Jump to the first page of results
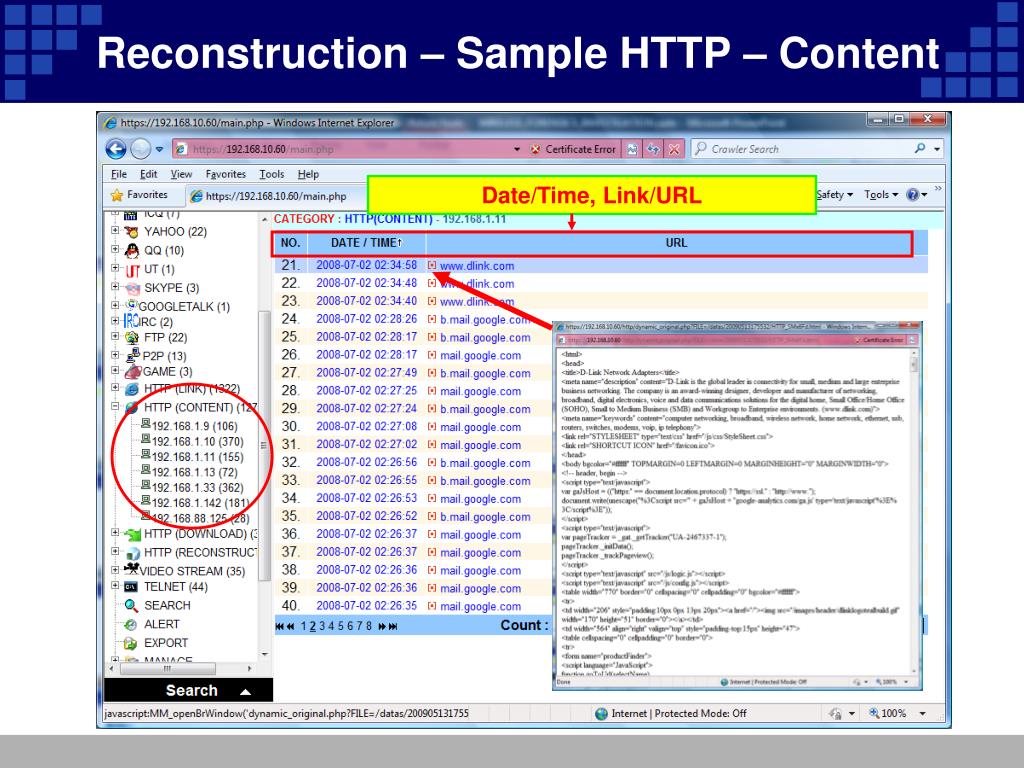This screenshot has height=768, width=1024. [x=280, y=626]
